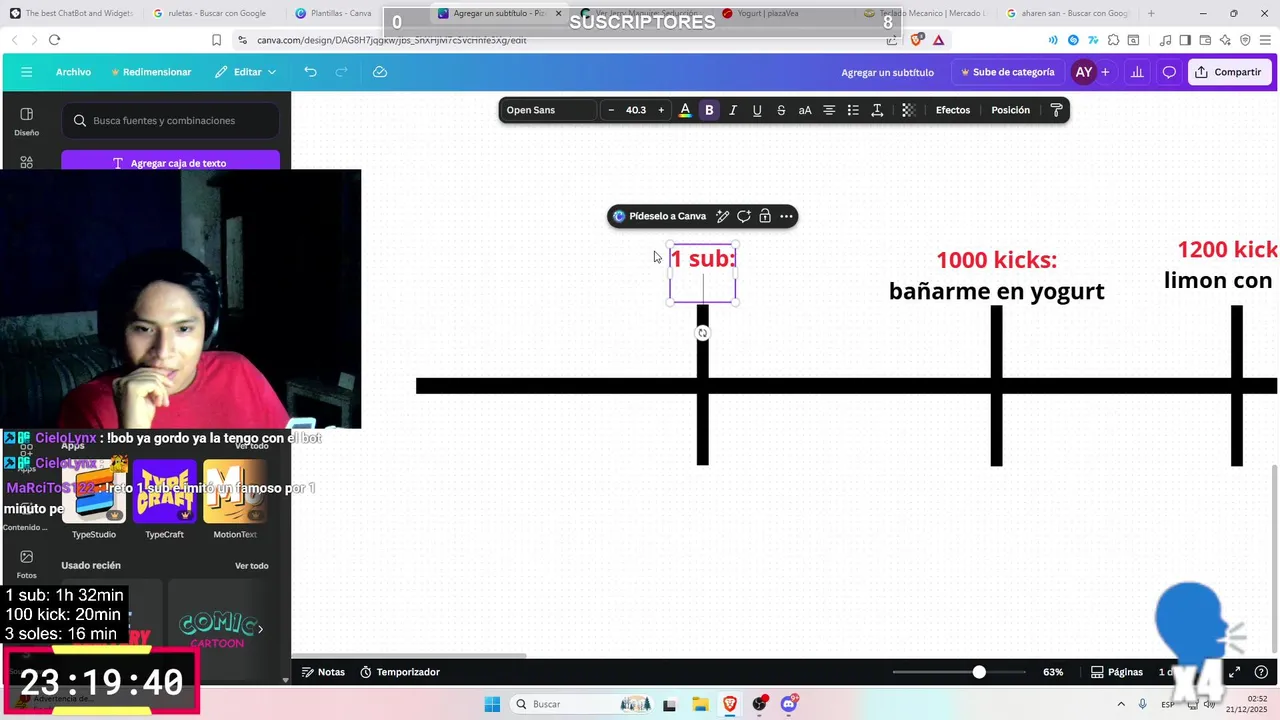Toggle bulleted list formatting
This screenshot has width=1280, height=720.
pos(853,110)
